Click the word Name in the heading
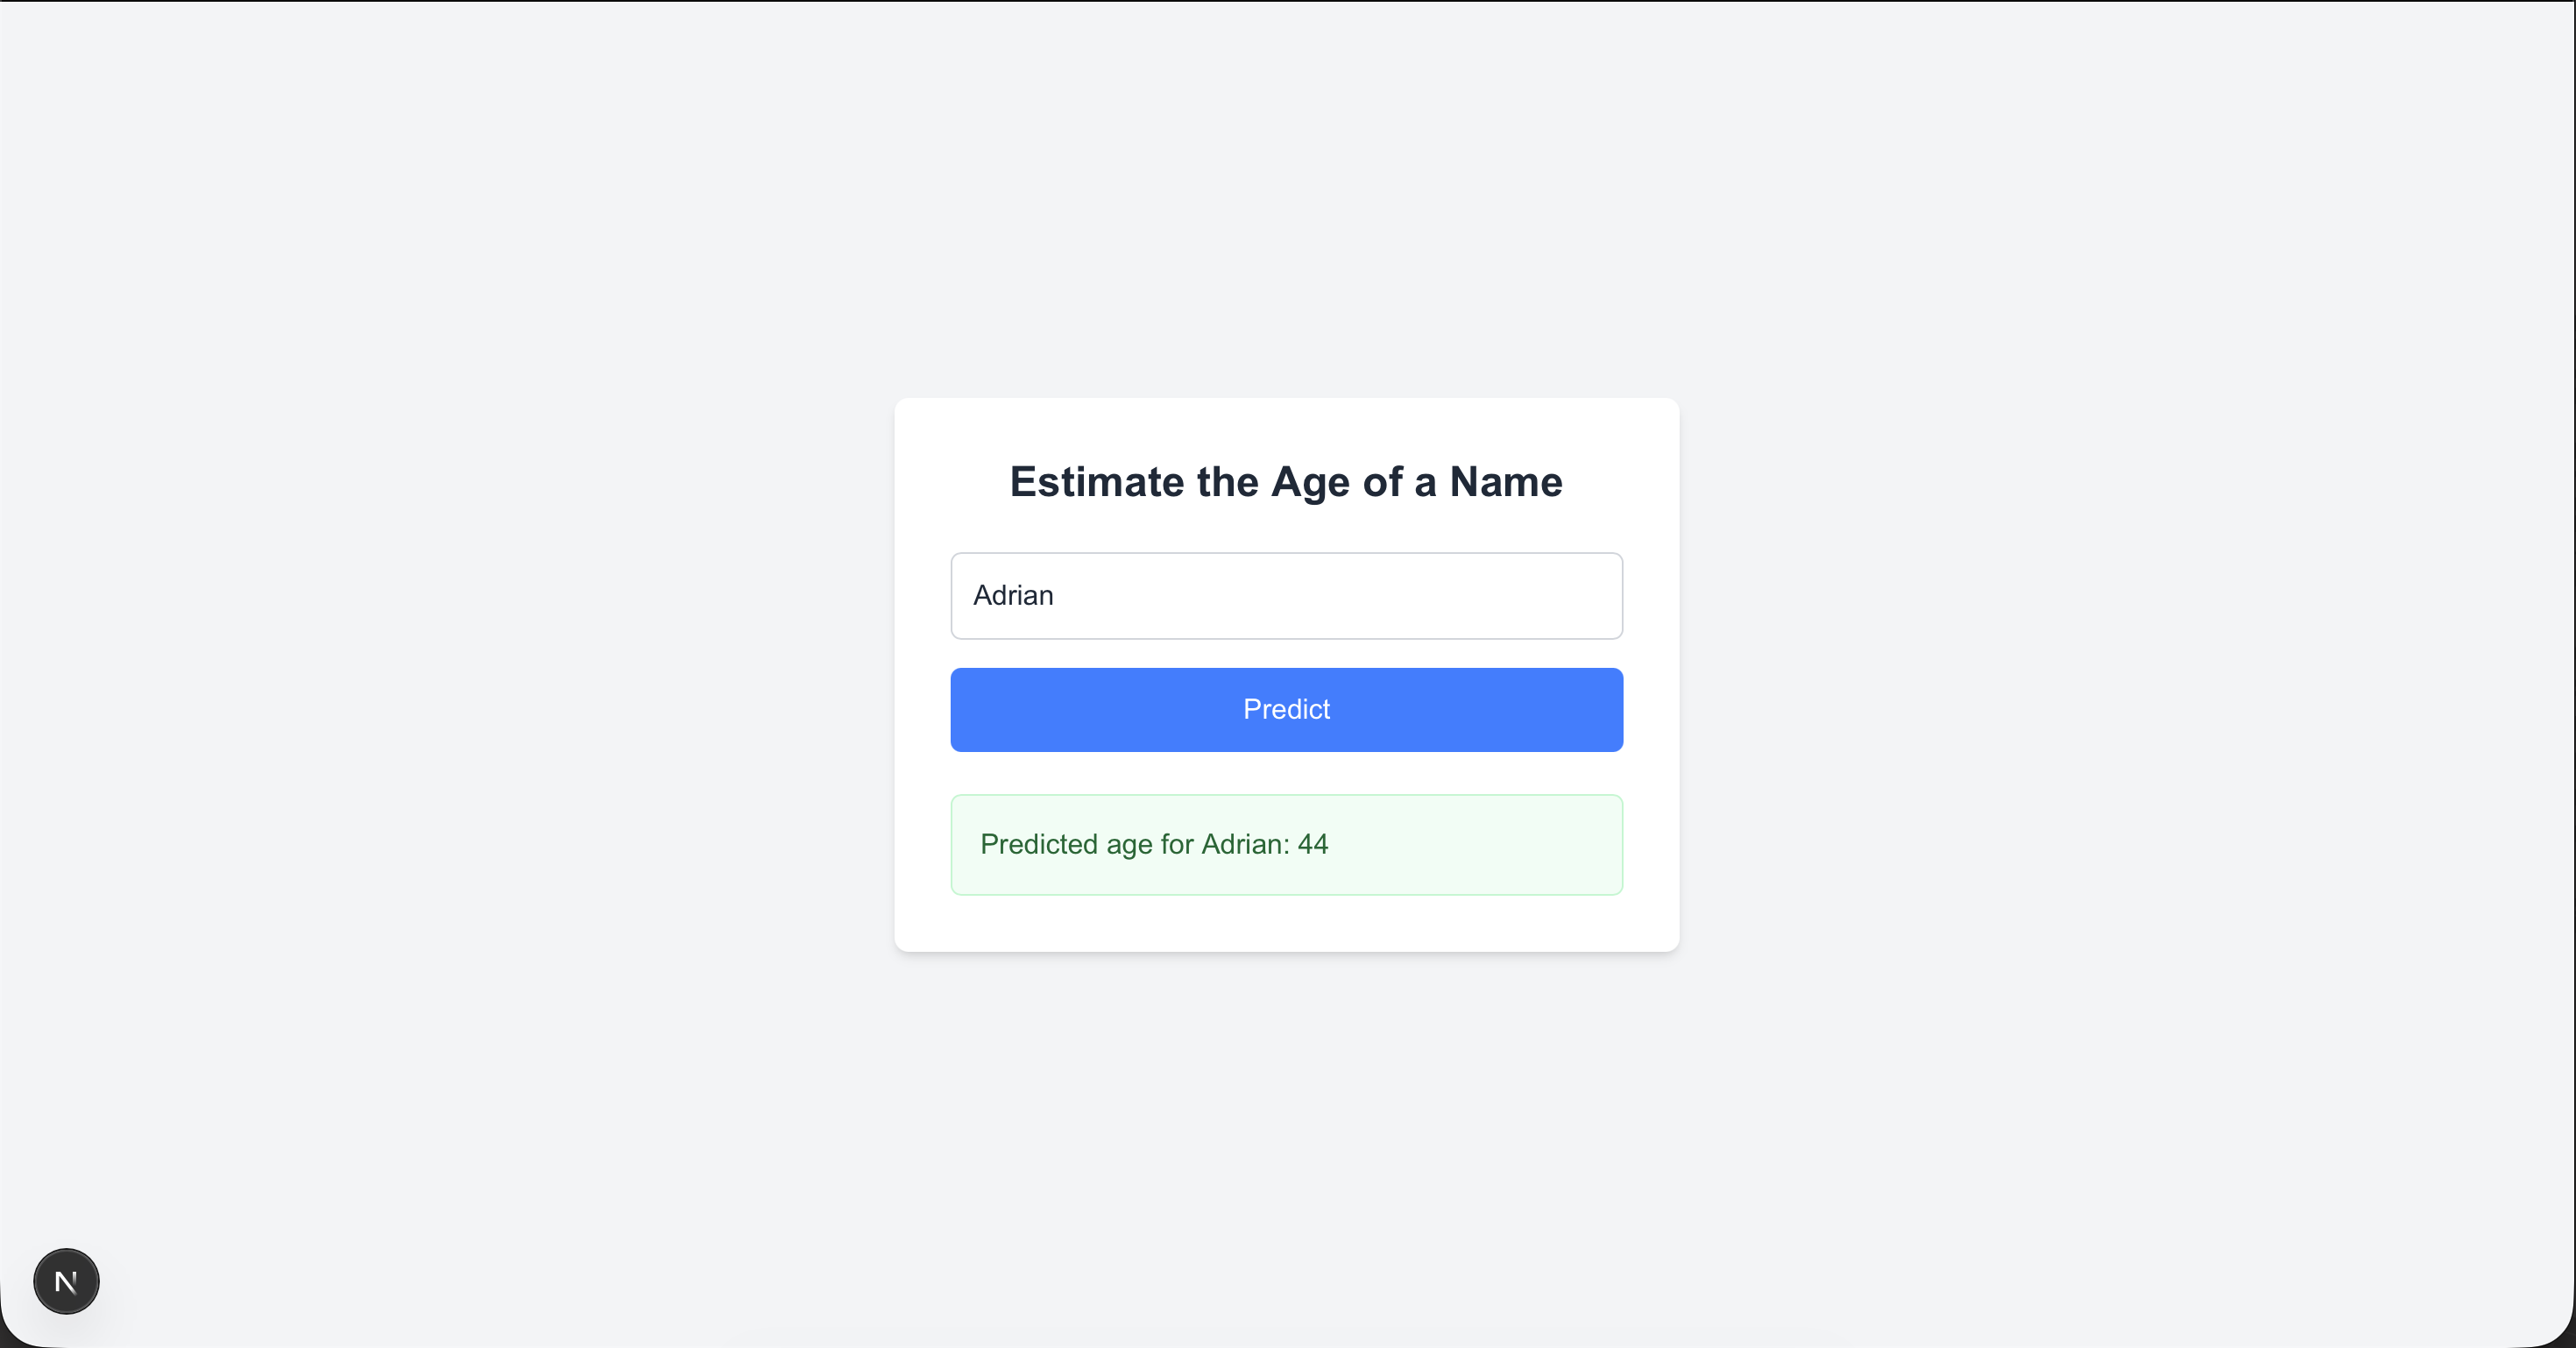2576x1348 pixels. click(x=1506, y=482)
